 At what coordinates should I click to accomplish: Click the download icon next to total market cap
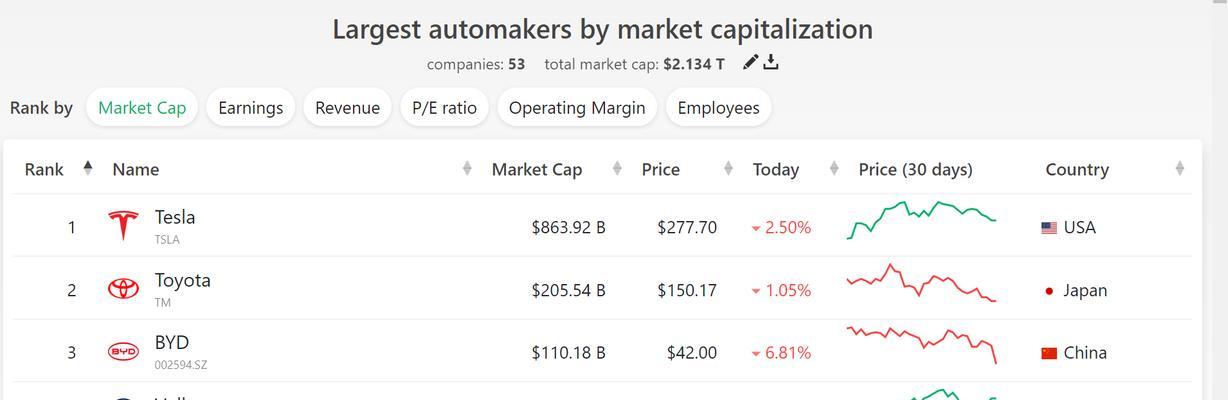coord(771,63)
